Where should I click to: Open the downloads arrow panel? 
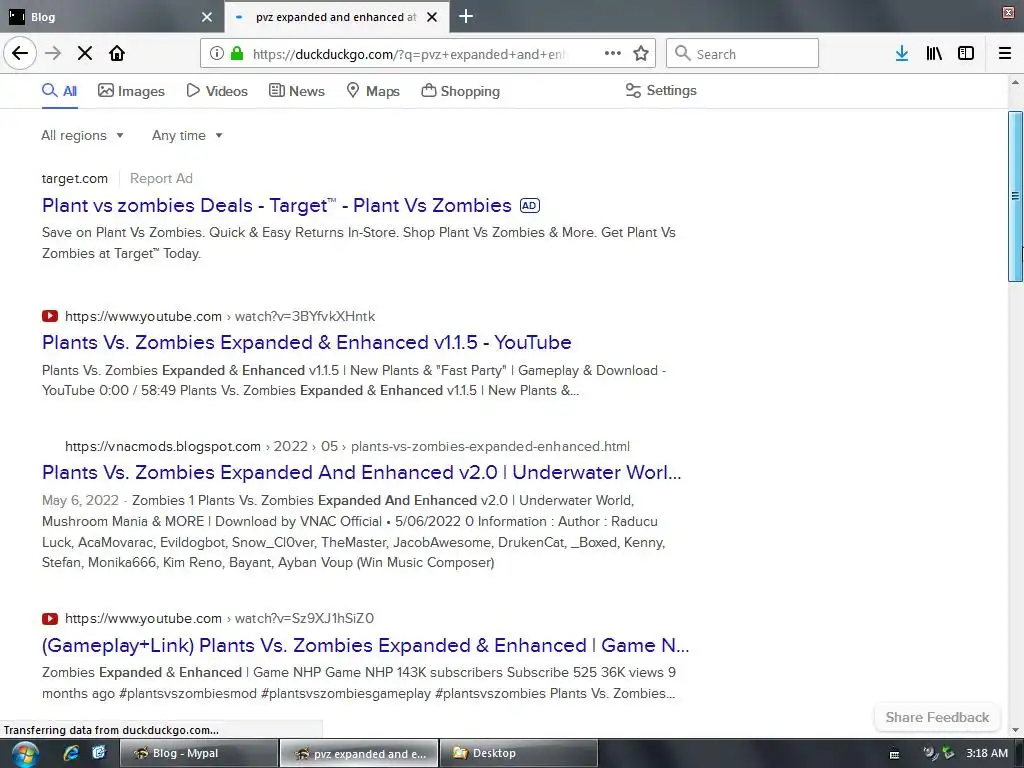tap(902, 54)
